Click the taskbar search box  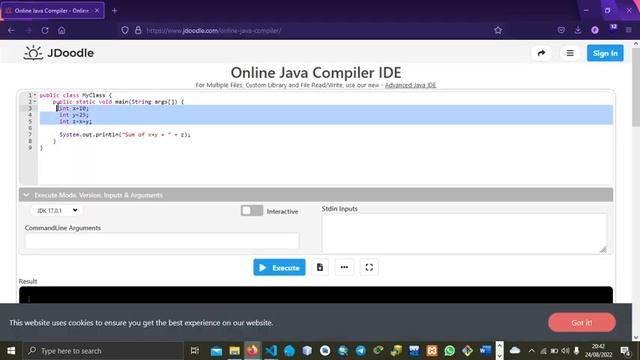103,351
